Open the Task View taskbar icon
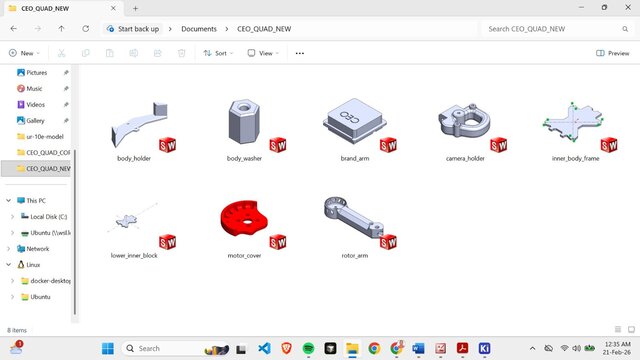Image resolution: width=640 pixels, height=360 pixels. [x=241, y=349]
